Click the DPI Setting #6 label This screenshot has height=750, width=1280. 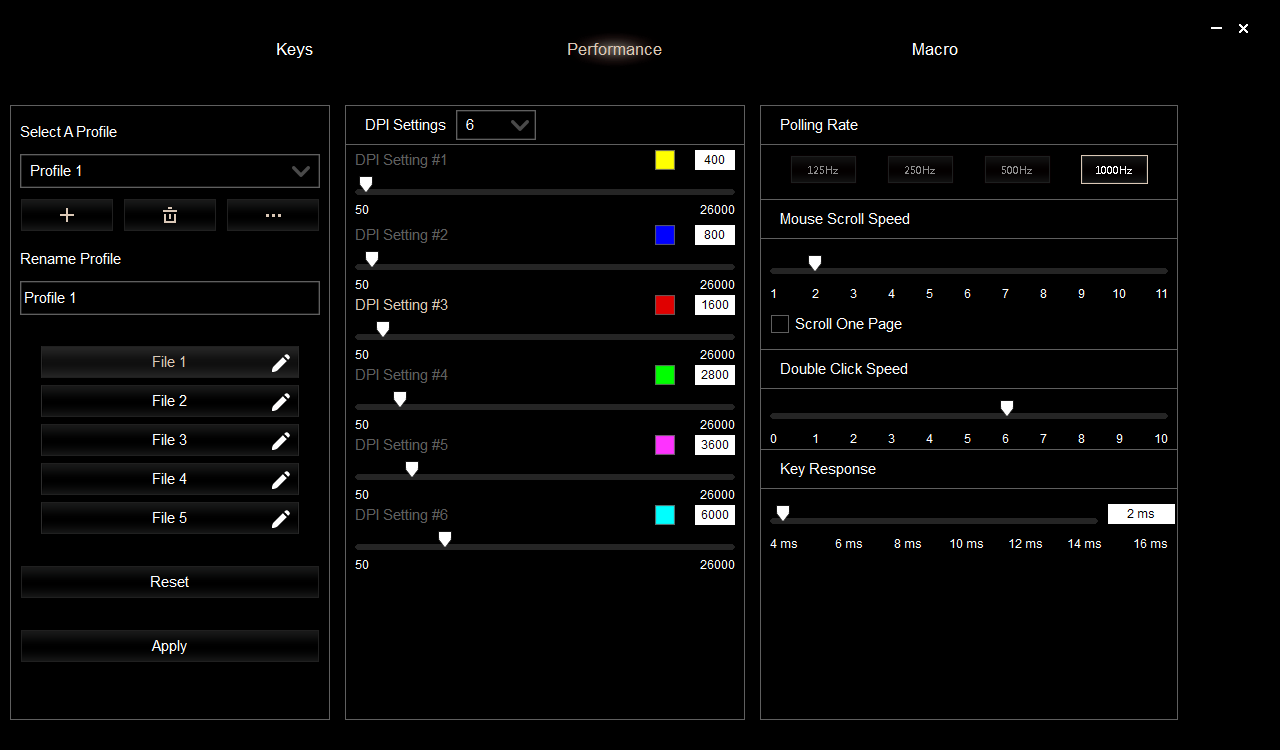pyautogui.click(x=402, y=515)
